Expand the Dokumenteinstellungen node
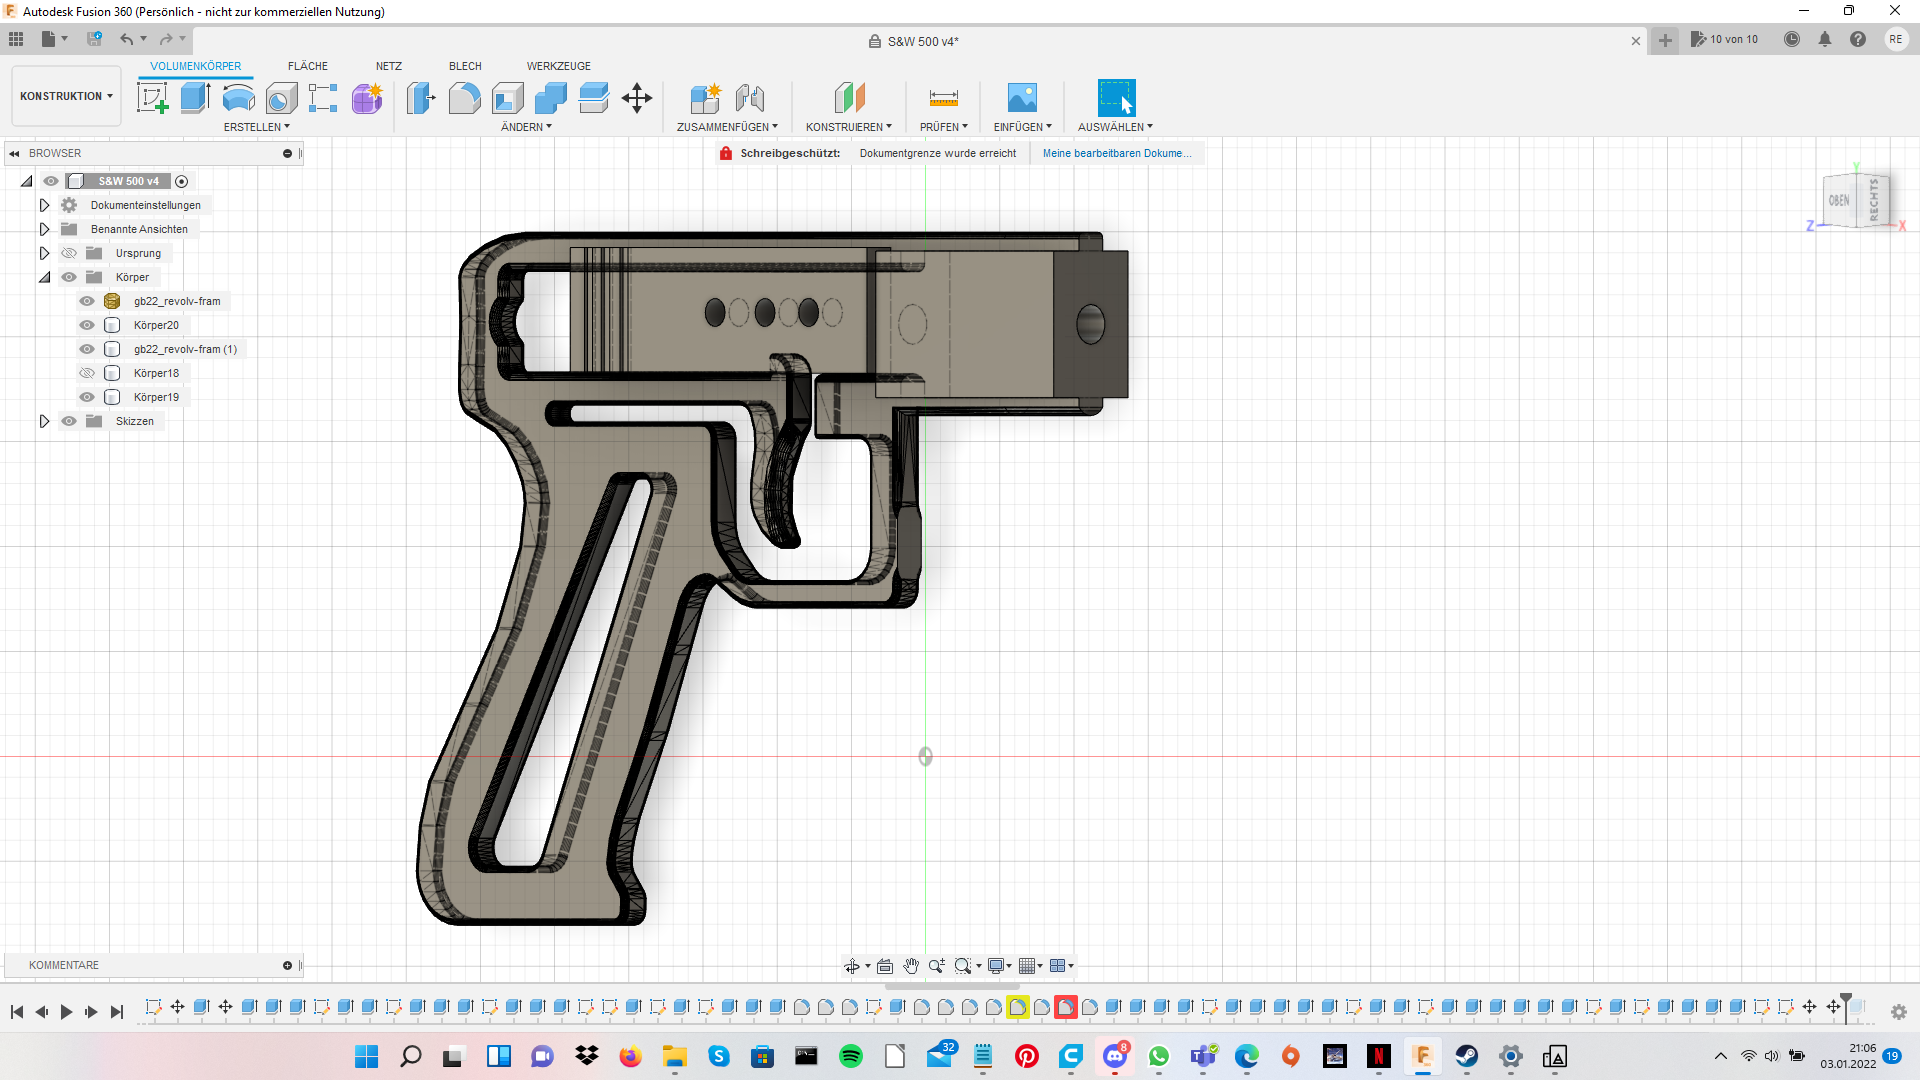The image size is (1920, 1080). click(x=44, y=204)
